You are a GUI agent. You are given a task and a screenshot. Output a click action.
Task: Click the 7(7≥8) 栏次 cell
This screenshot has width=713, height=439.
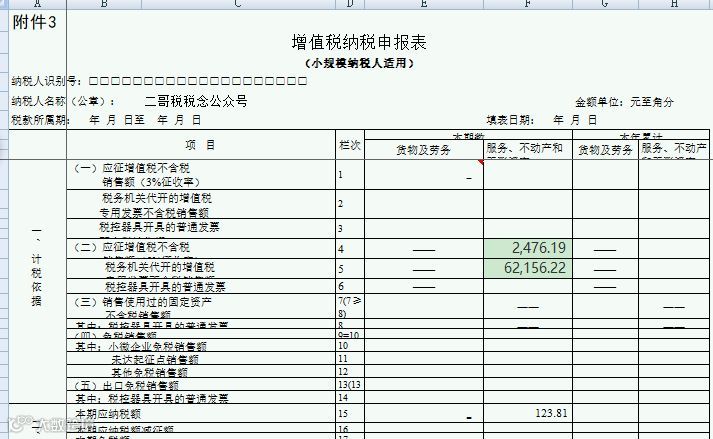pyautogui.click(x=350, y=306)
